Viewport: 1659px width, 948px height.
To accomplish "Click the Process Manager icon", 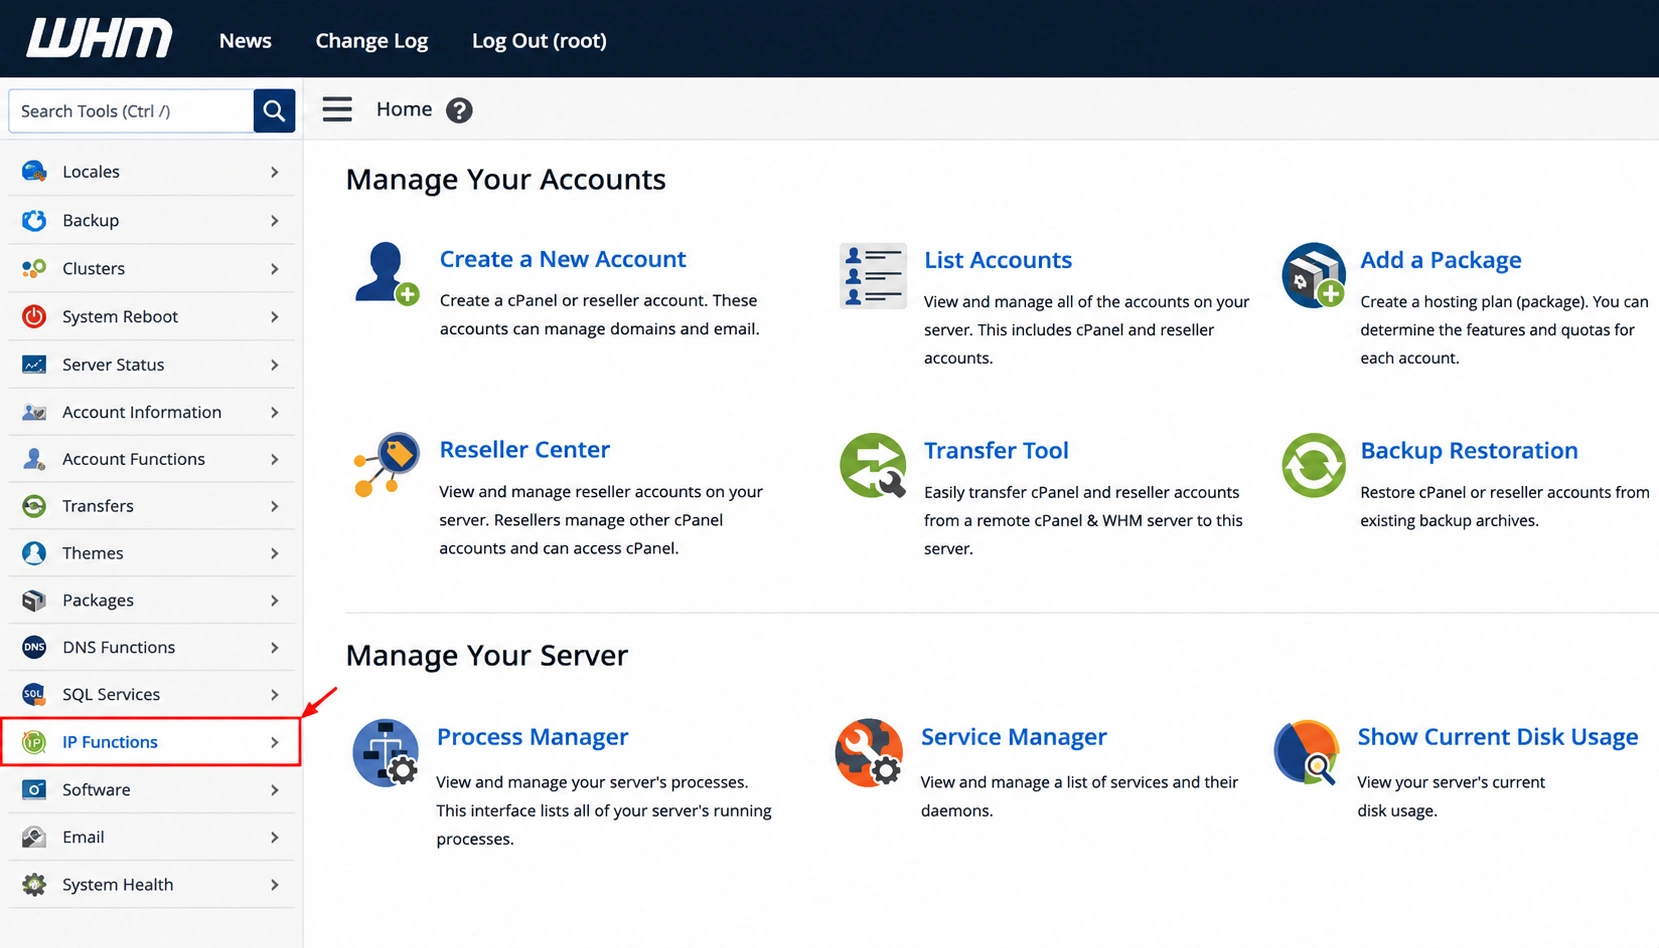I will point(385,752).
